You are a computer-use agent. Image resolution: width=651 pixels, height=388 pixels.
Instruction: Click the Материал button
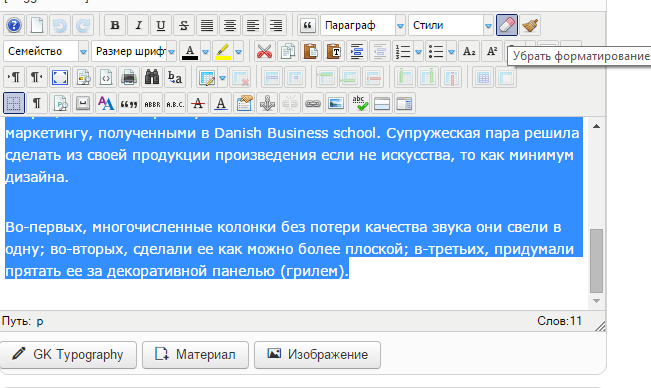click(x=196, y=355)
